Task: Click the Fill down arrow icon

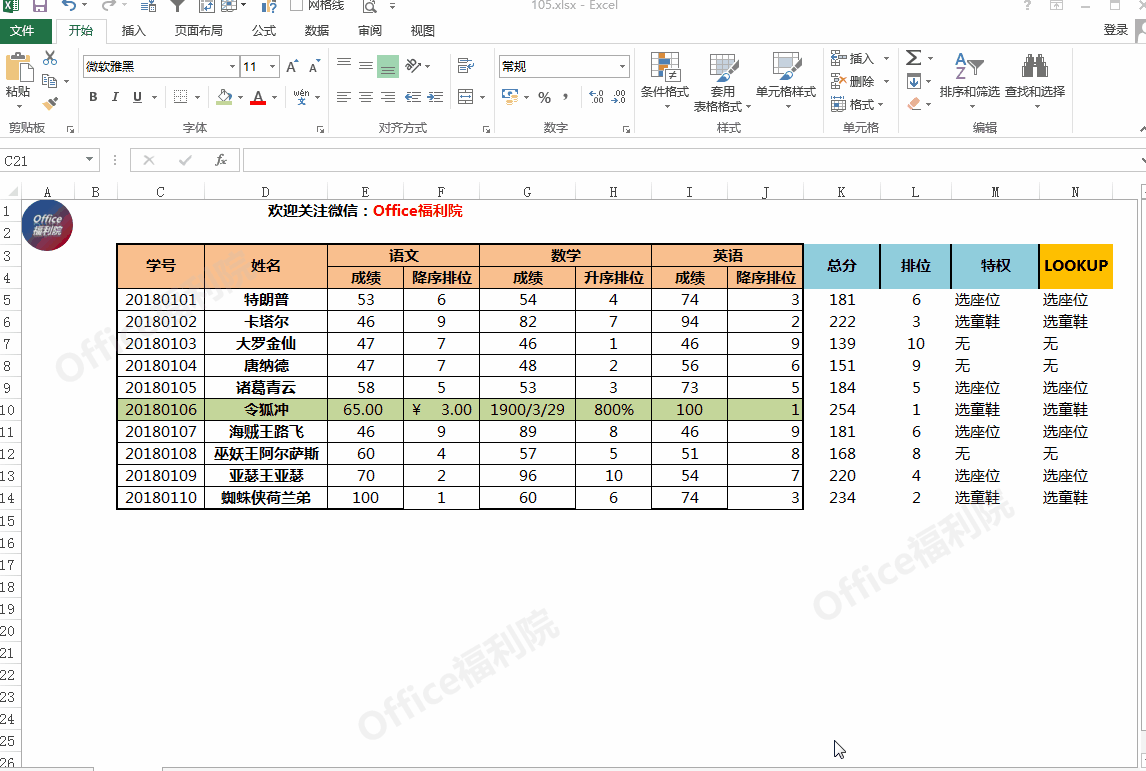Action: pos(914,81)
